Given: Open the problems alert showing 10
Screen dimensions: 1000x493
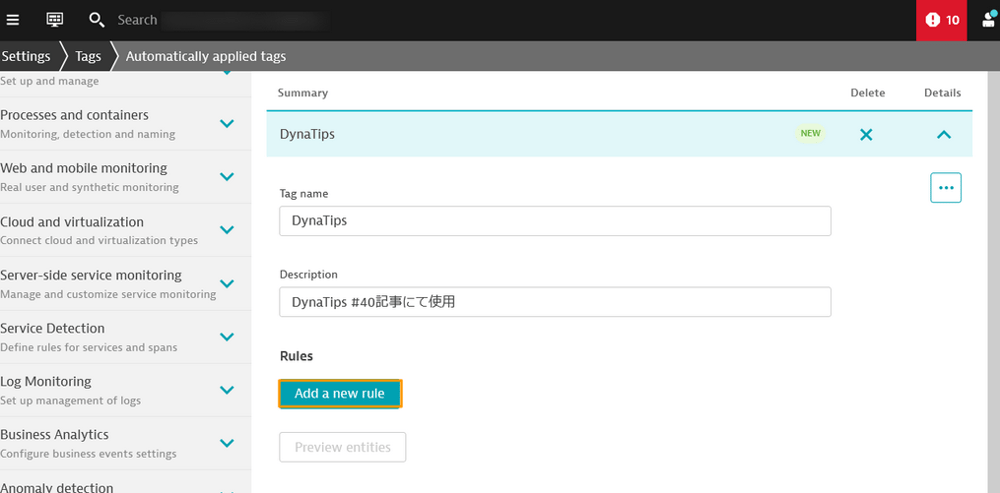Looking at the screenshot, I should point(941,20).
